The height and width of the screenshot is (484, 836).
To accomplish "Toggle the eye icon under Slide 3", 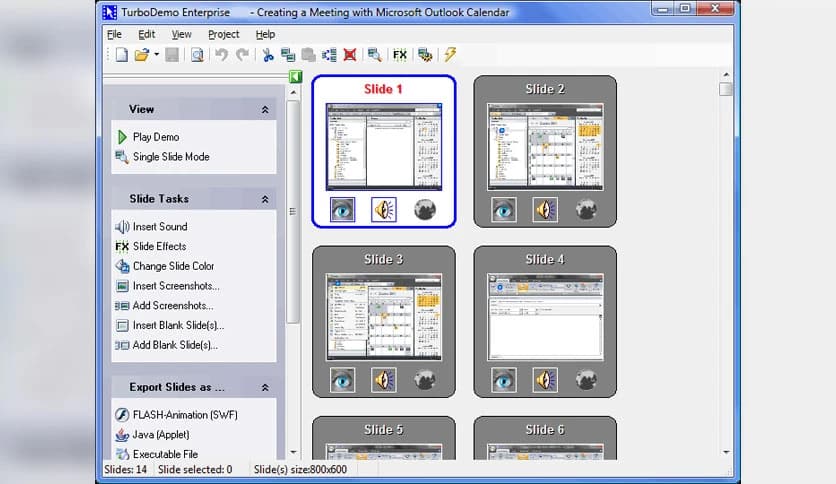I will (343, 380).
